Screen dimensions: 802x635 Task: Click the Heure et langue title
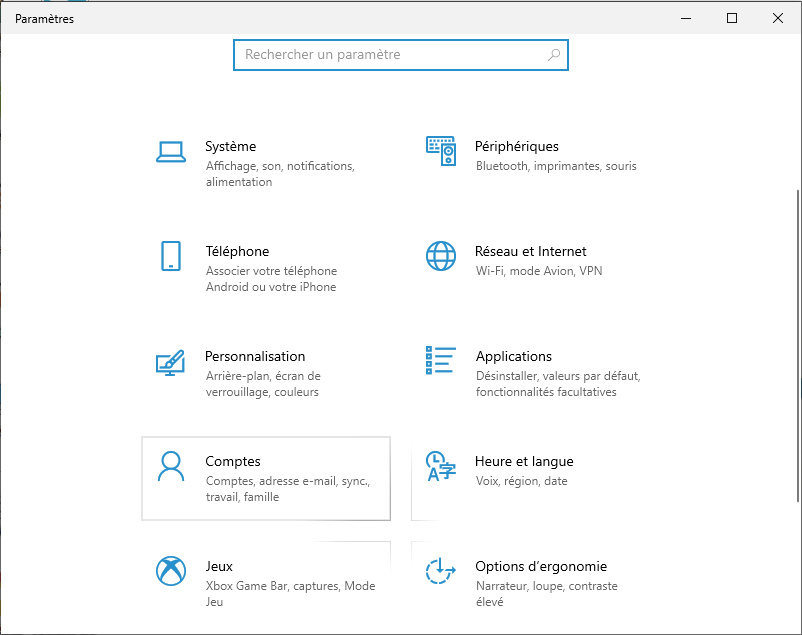(x=524, y=462)
